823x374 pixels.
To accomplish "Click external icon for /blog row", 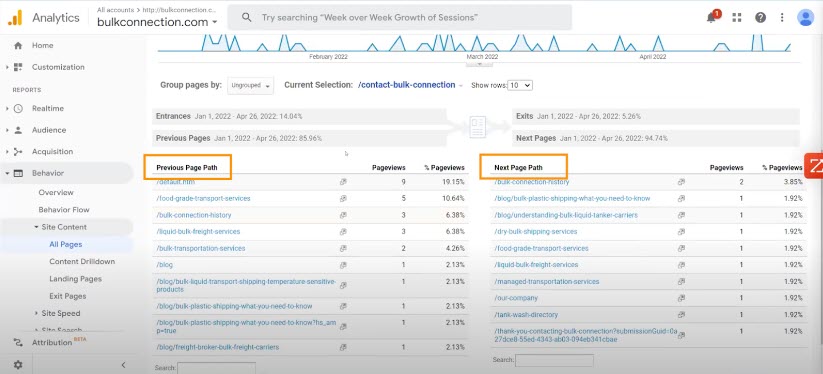I will tap(343, 265).
